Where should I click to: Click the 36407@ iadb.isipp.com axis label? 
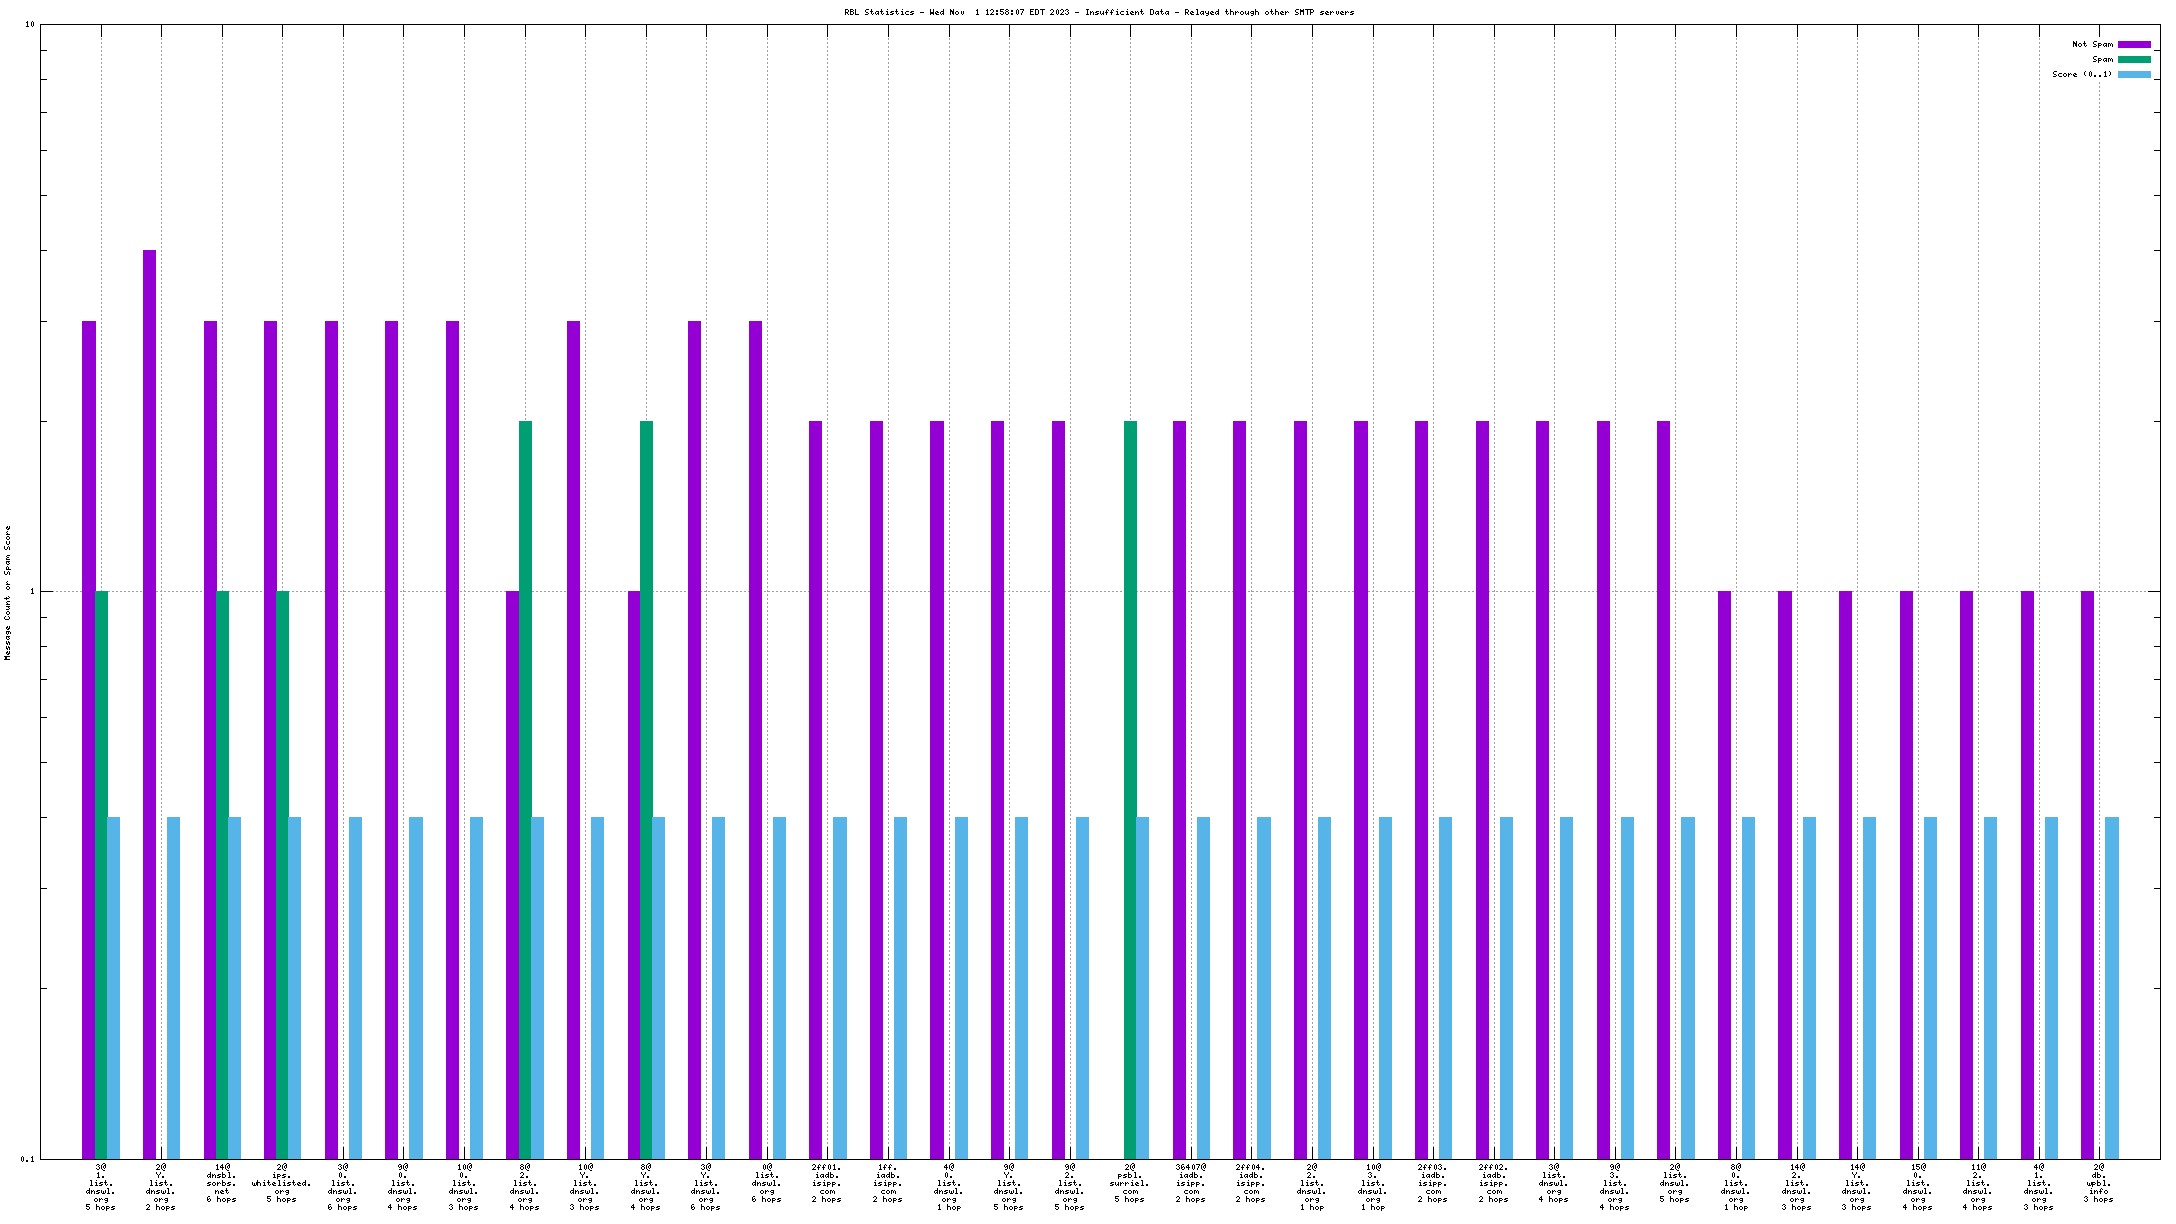click(x=1191, y=1183)
